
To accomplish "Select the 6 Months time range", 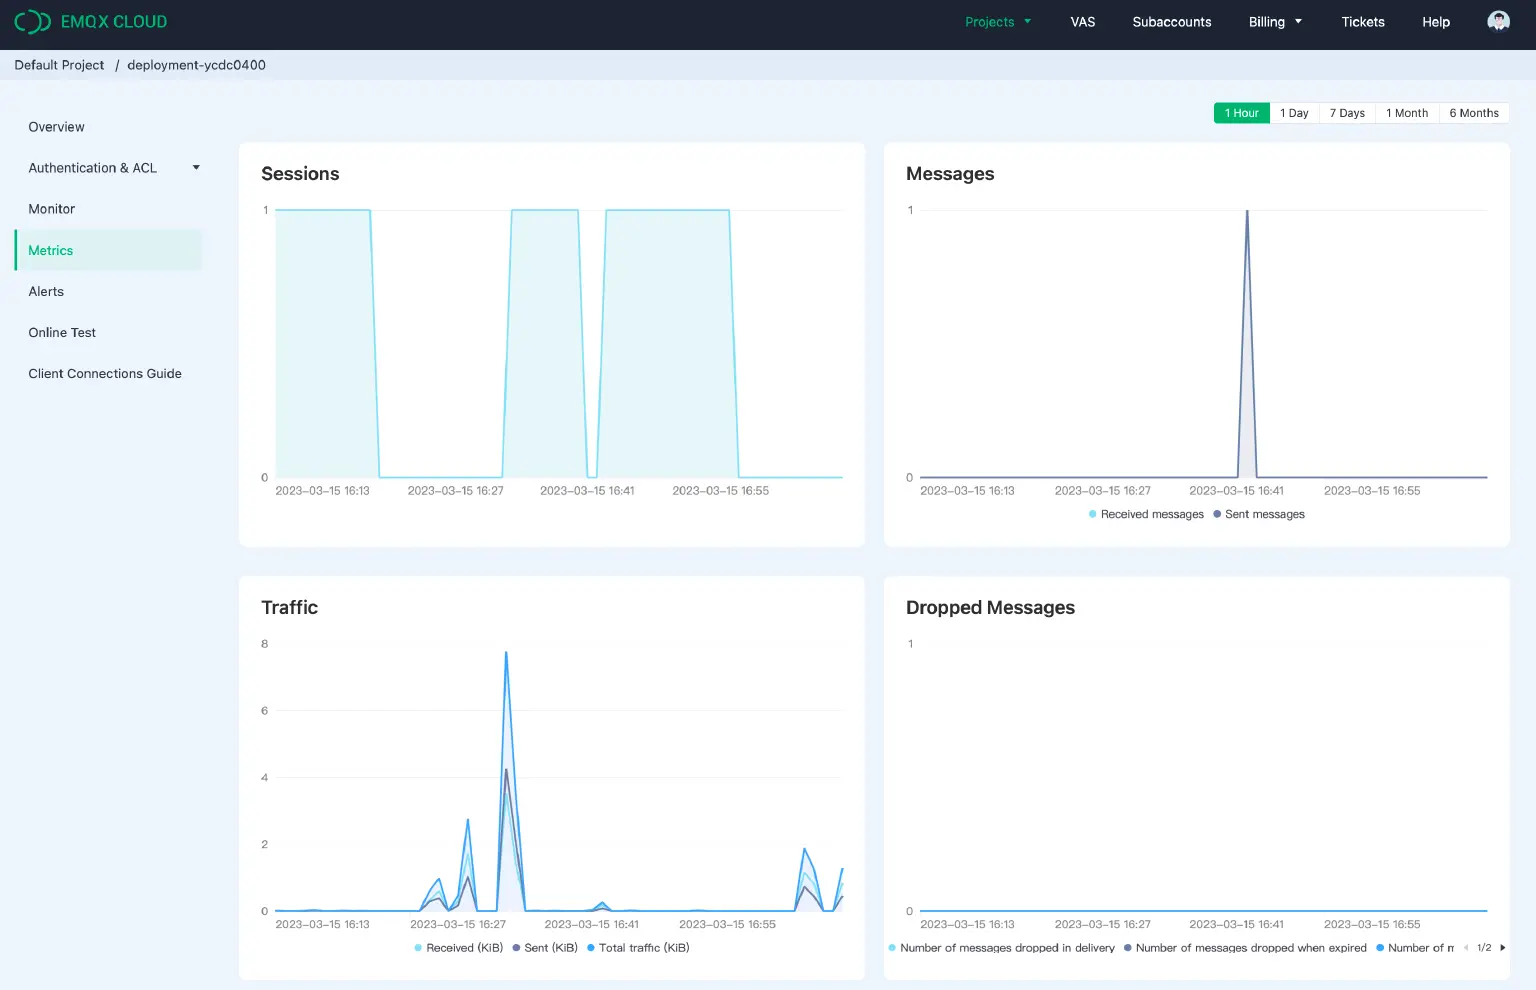I will (1474, 112).
